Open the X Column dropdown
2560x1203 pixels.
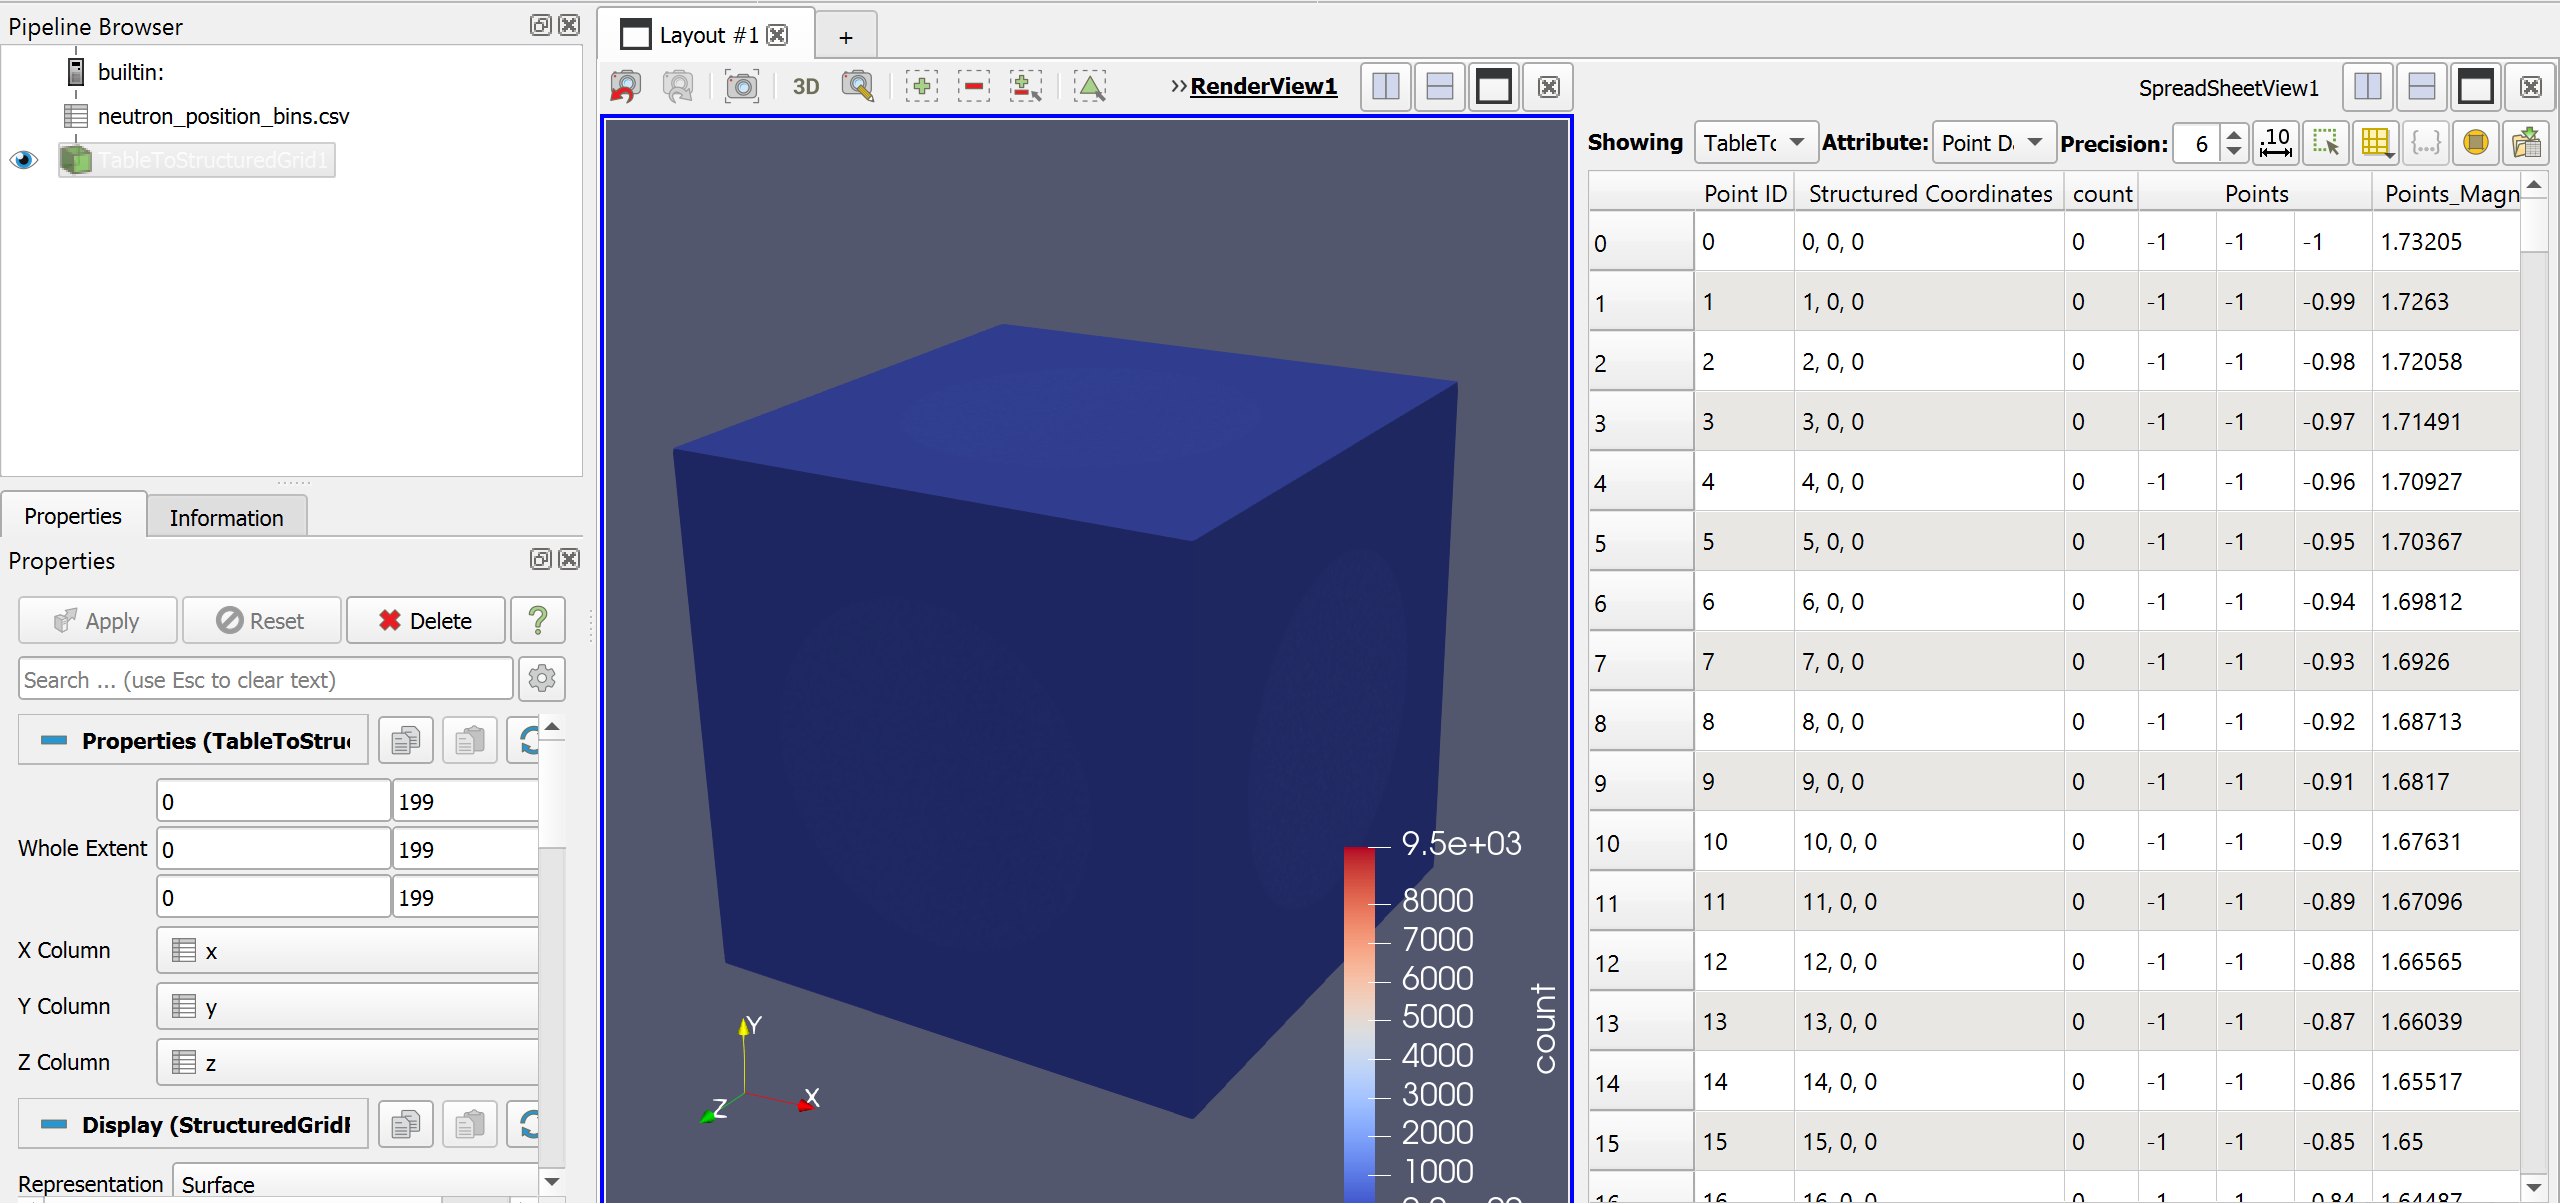click(x=350, y=950)
